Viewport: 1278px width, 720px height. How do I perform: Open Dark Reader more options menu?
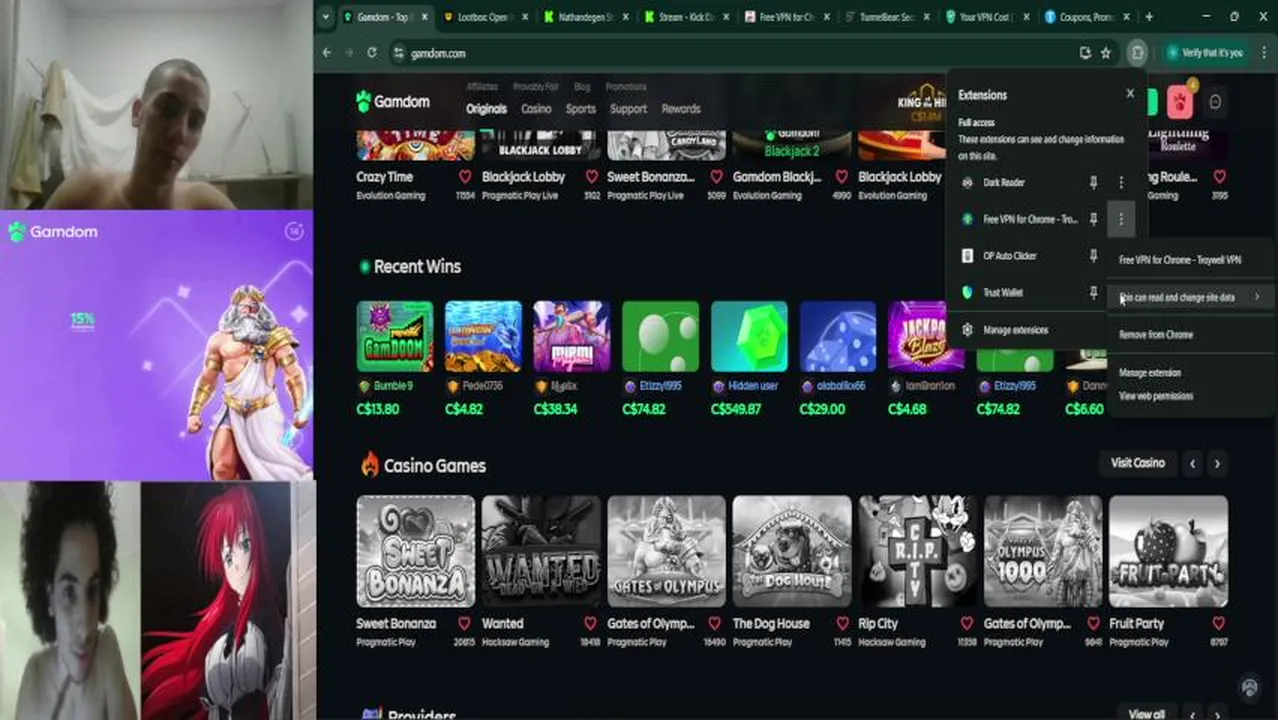[x=1121, y=183]
